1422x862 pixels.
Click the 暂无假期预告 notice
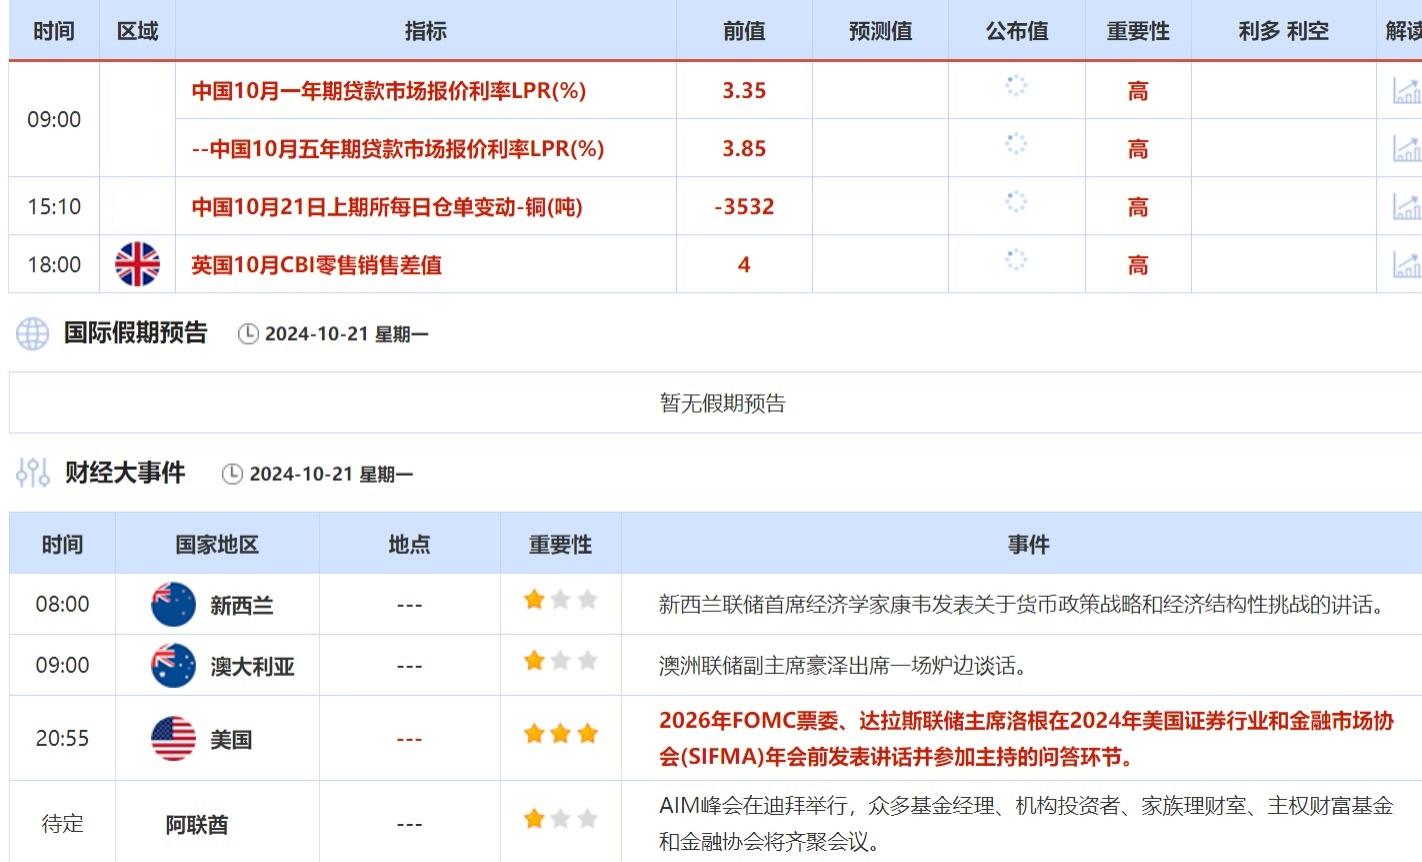point(723,403)
